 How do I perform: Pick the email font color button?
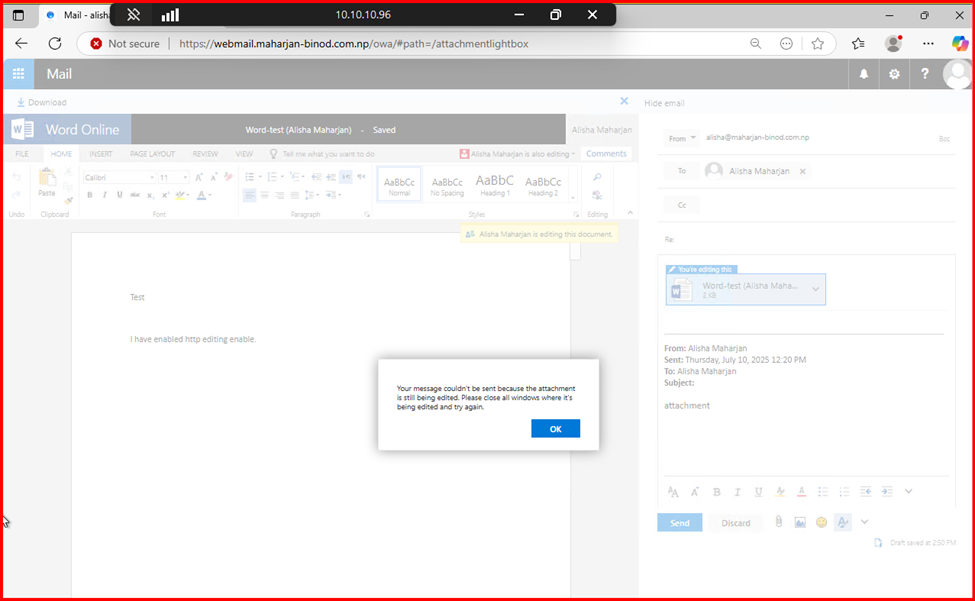[x=801, y=491]
